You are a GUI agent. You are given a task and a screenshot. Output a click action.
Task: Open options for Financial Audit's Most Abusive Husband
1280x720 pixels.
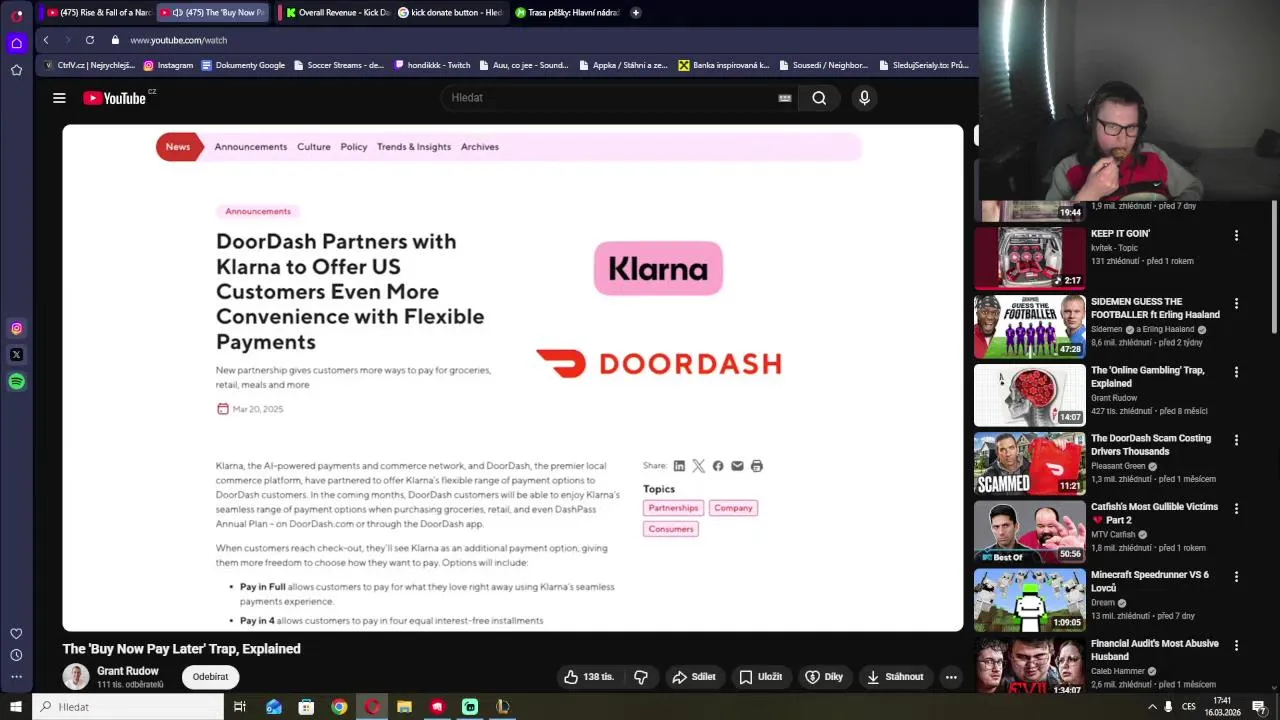point(1236,645)
